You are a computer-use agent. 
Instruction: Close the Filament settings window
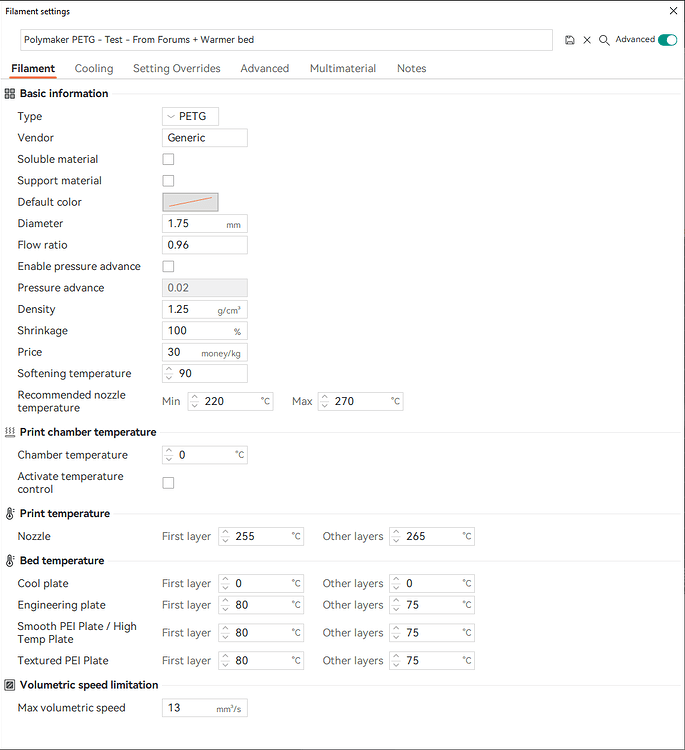(673, 11)
